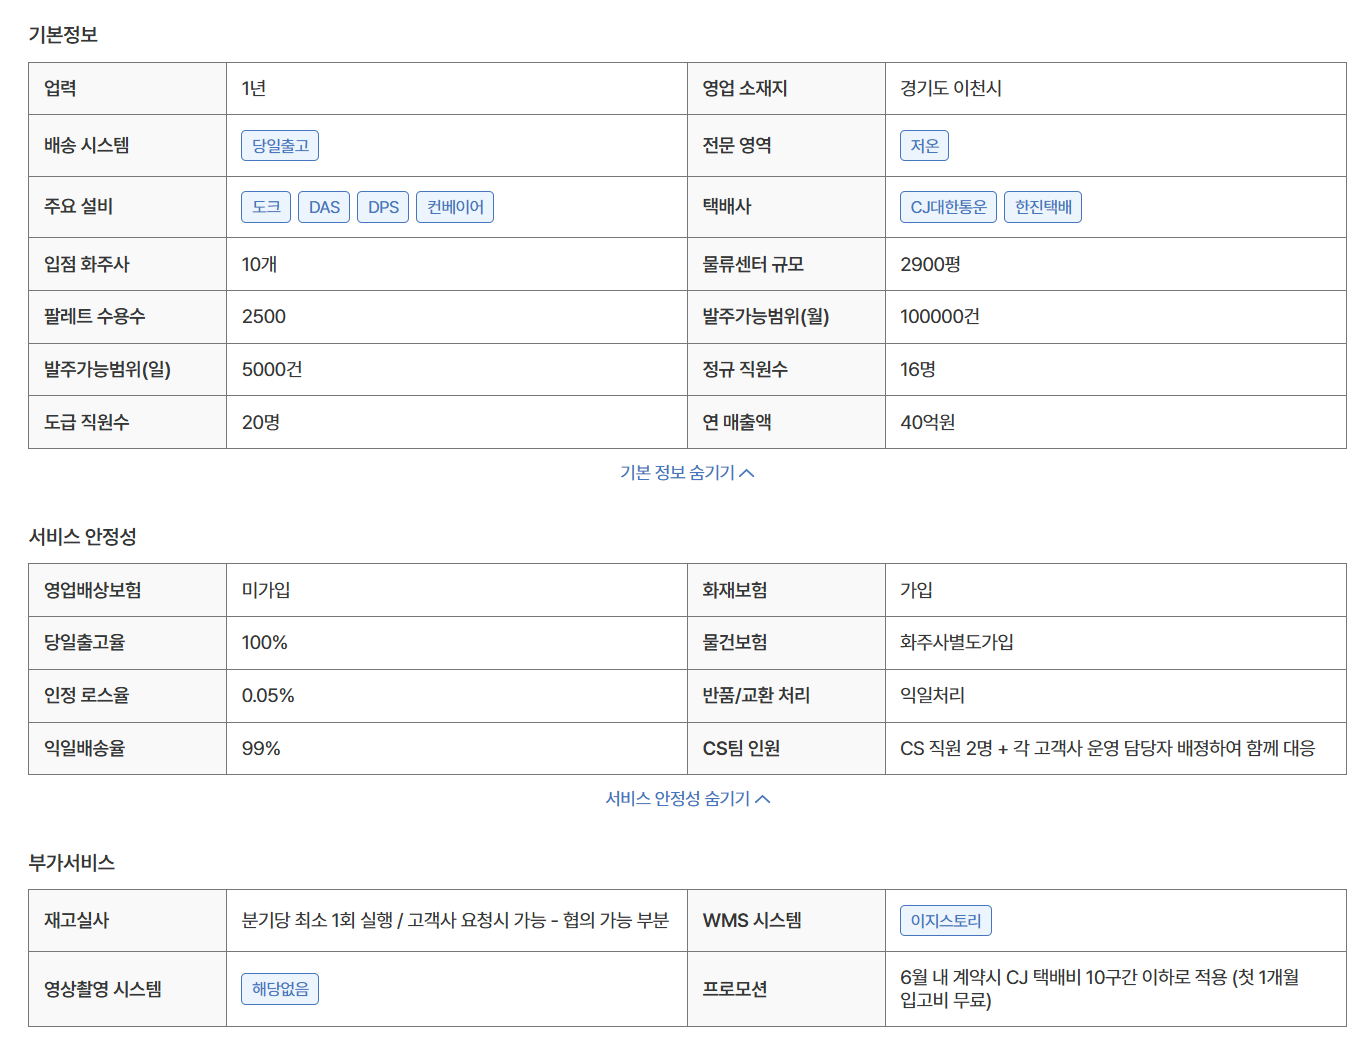Select the DPS equipment tag

click(383, 207)
